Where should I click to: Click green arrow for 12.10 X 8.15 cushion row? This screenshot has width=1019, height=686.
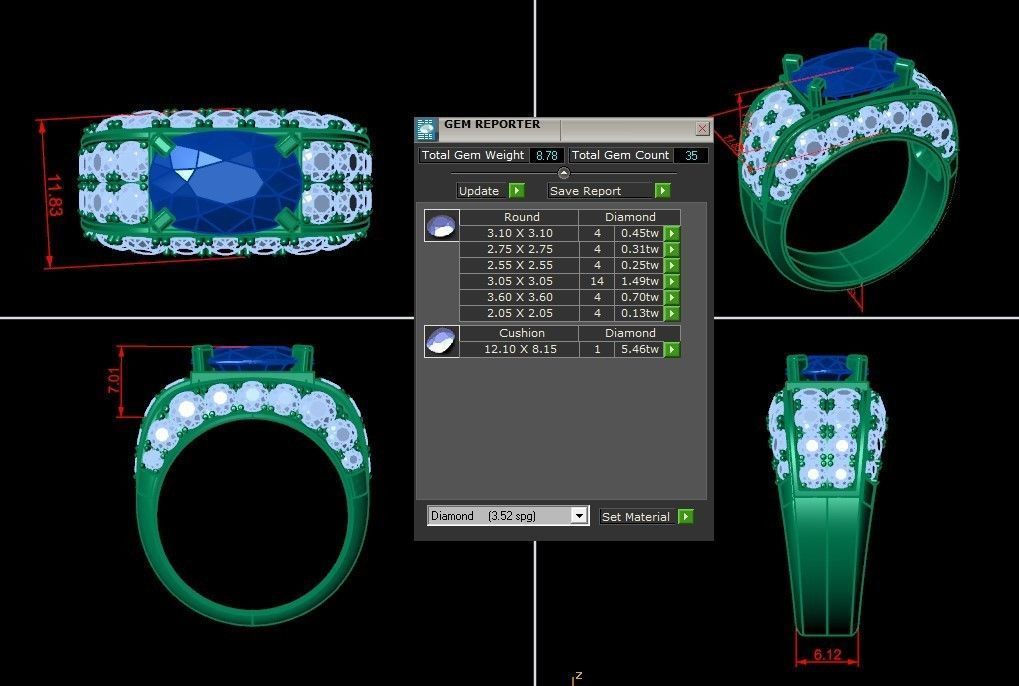click(672, 349)
